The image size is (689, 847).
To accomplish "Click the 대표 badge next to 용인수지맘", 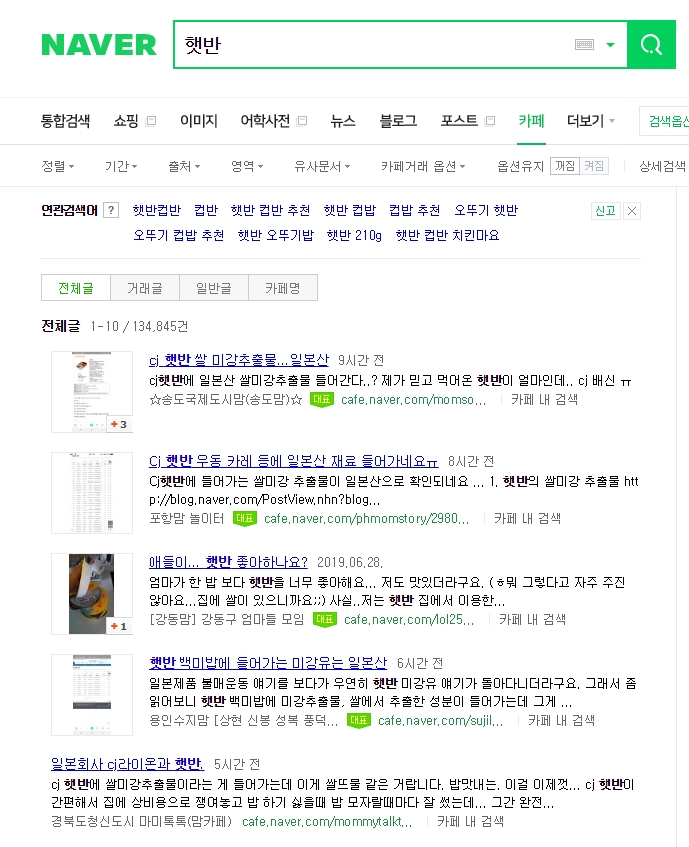I will coord(359,721).
